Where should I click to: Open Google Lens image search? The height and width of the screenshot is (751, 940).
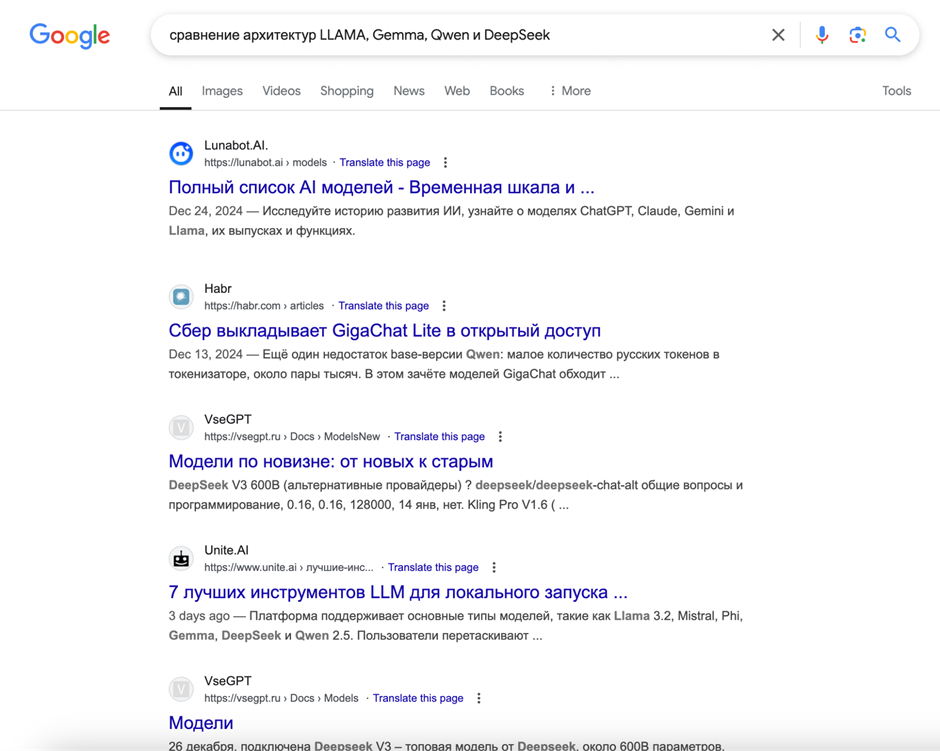[857, 35]
